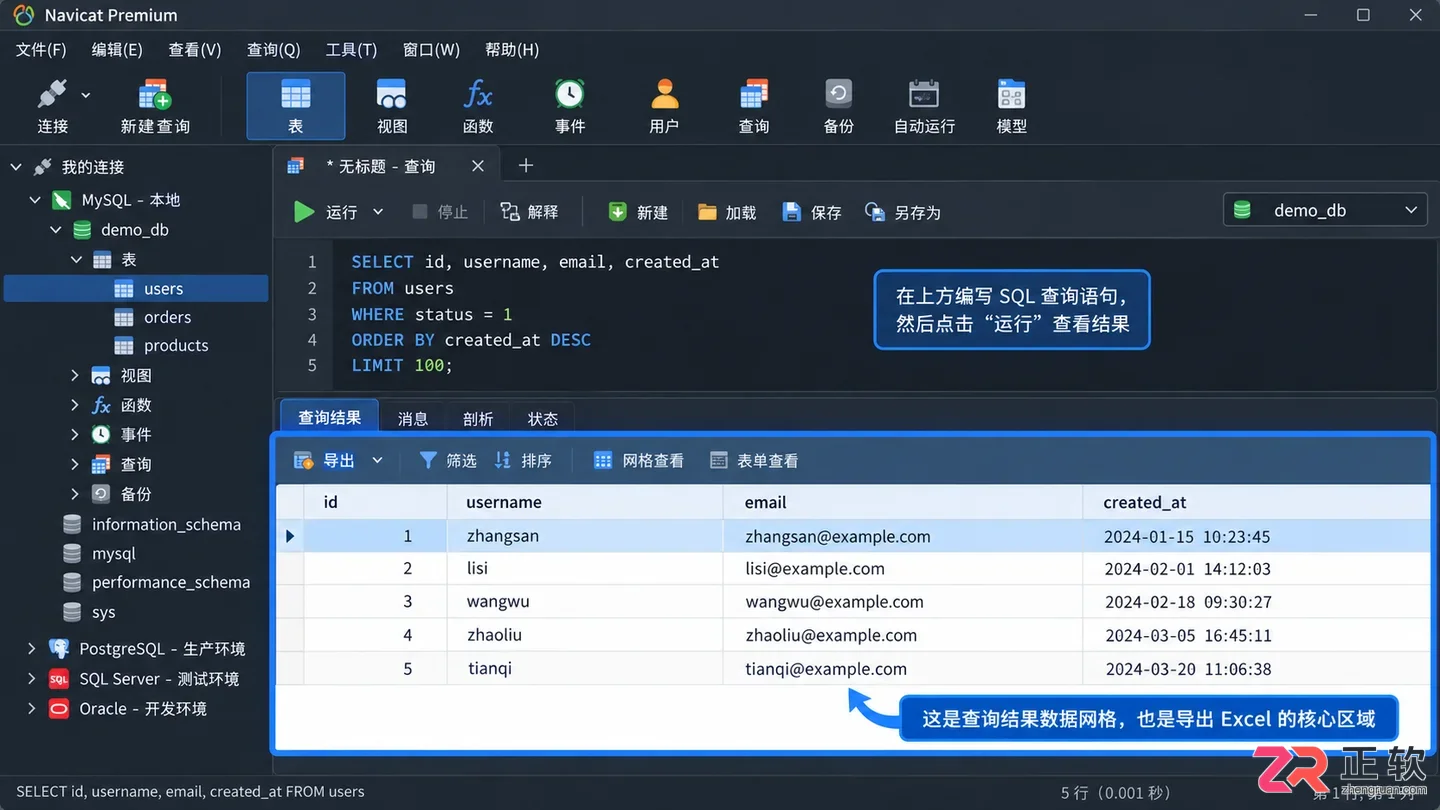Click the username column header
1440x810 pixels.
point(585,502)
